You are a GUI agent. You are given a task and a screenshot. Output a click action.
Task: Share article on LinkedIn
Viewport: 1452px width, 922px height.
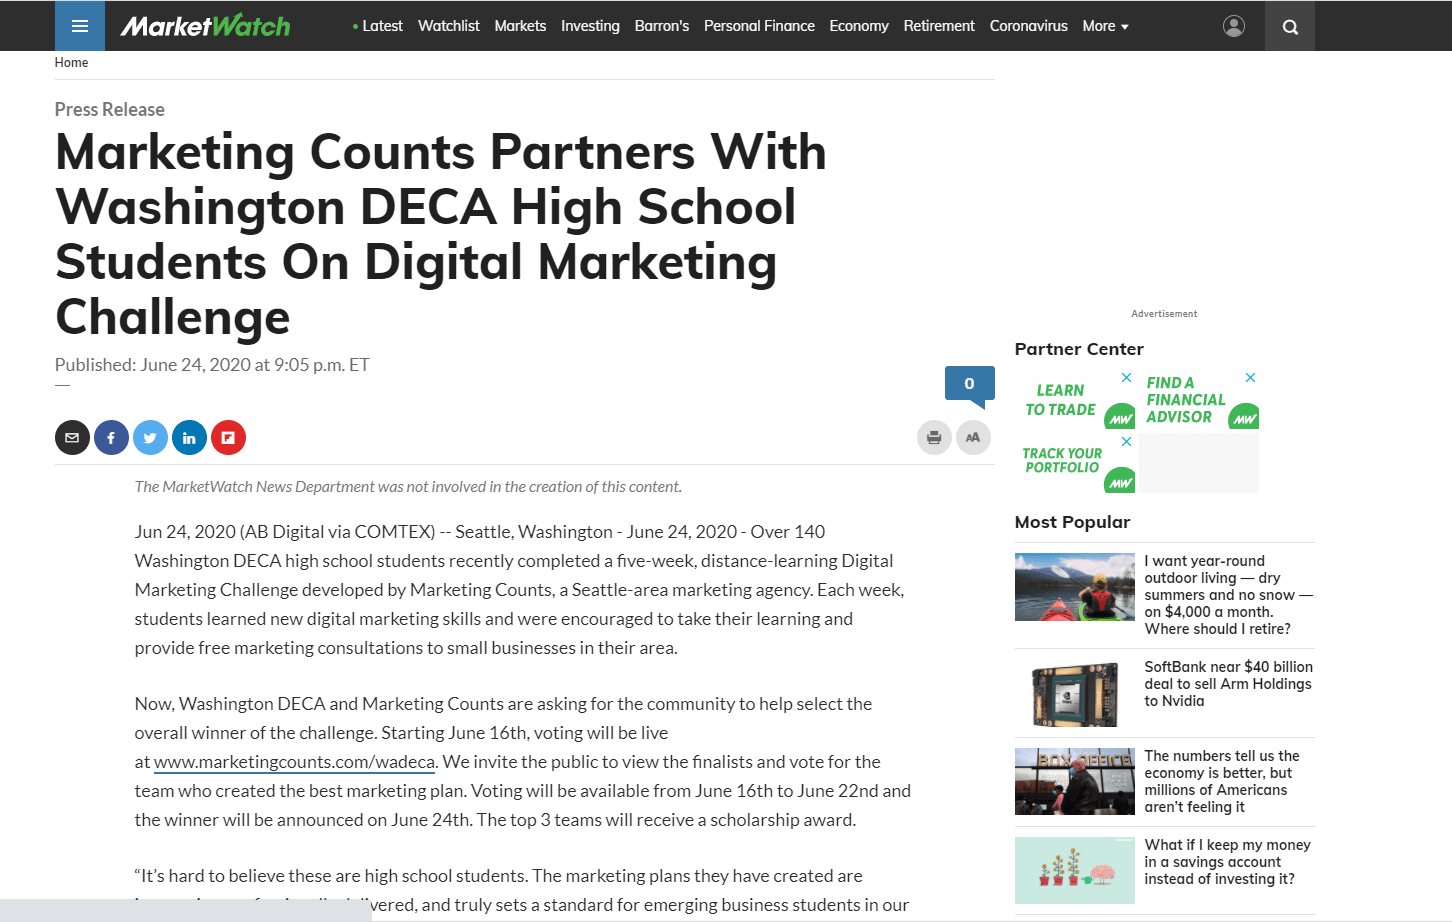[x=189, y=438]
